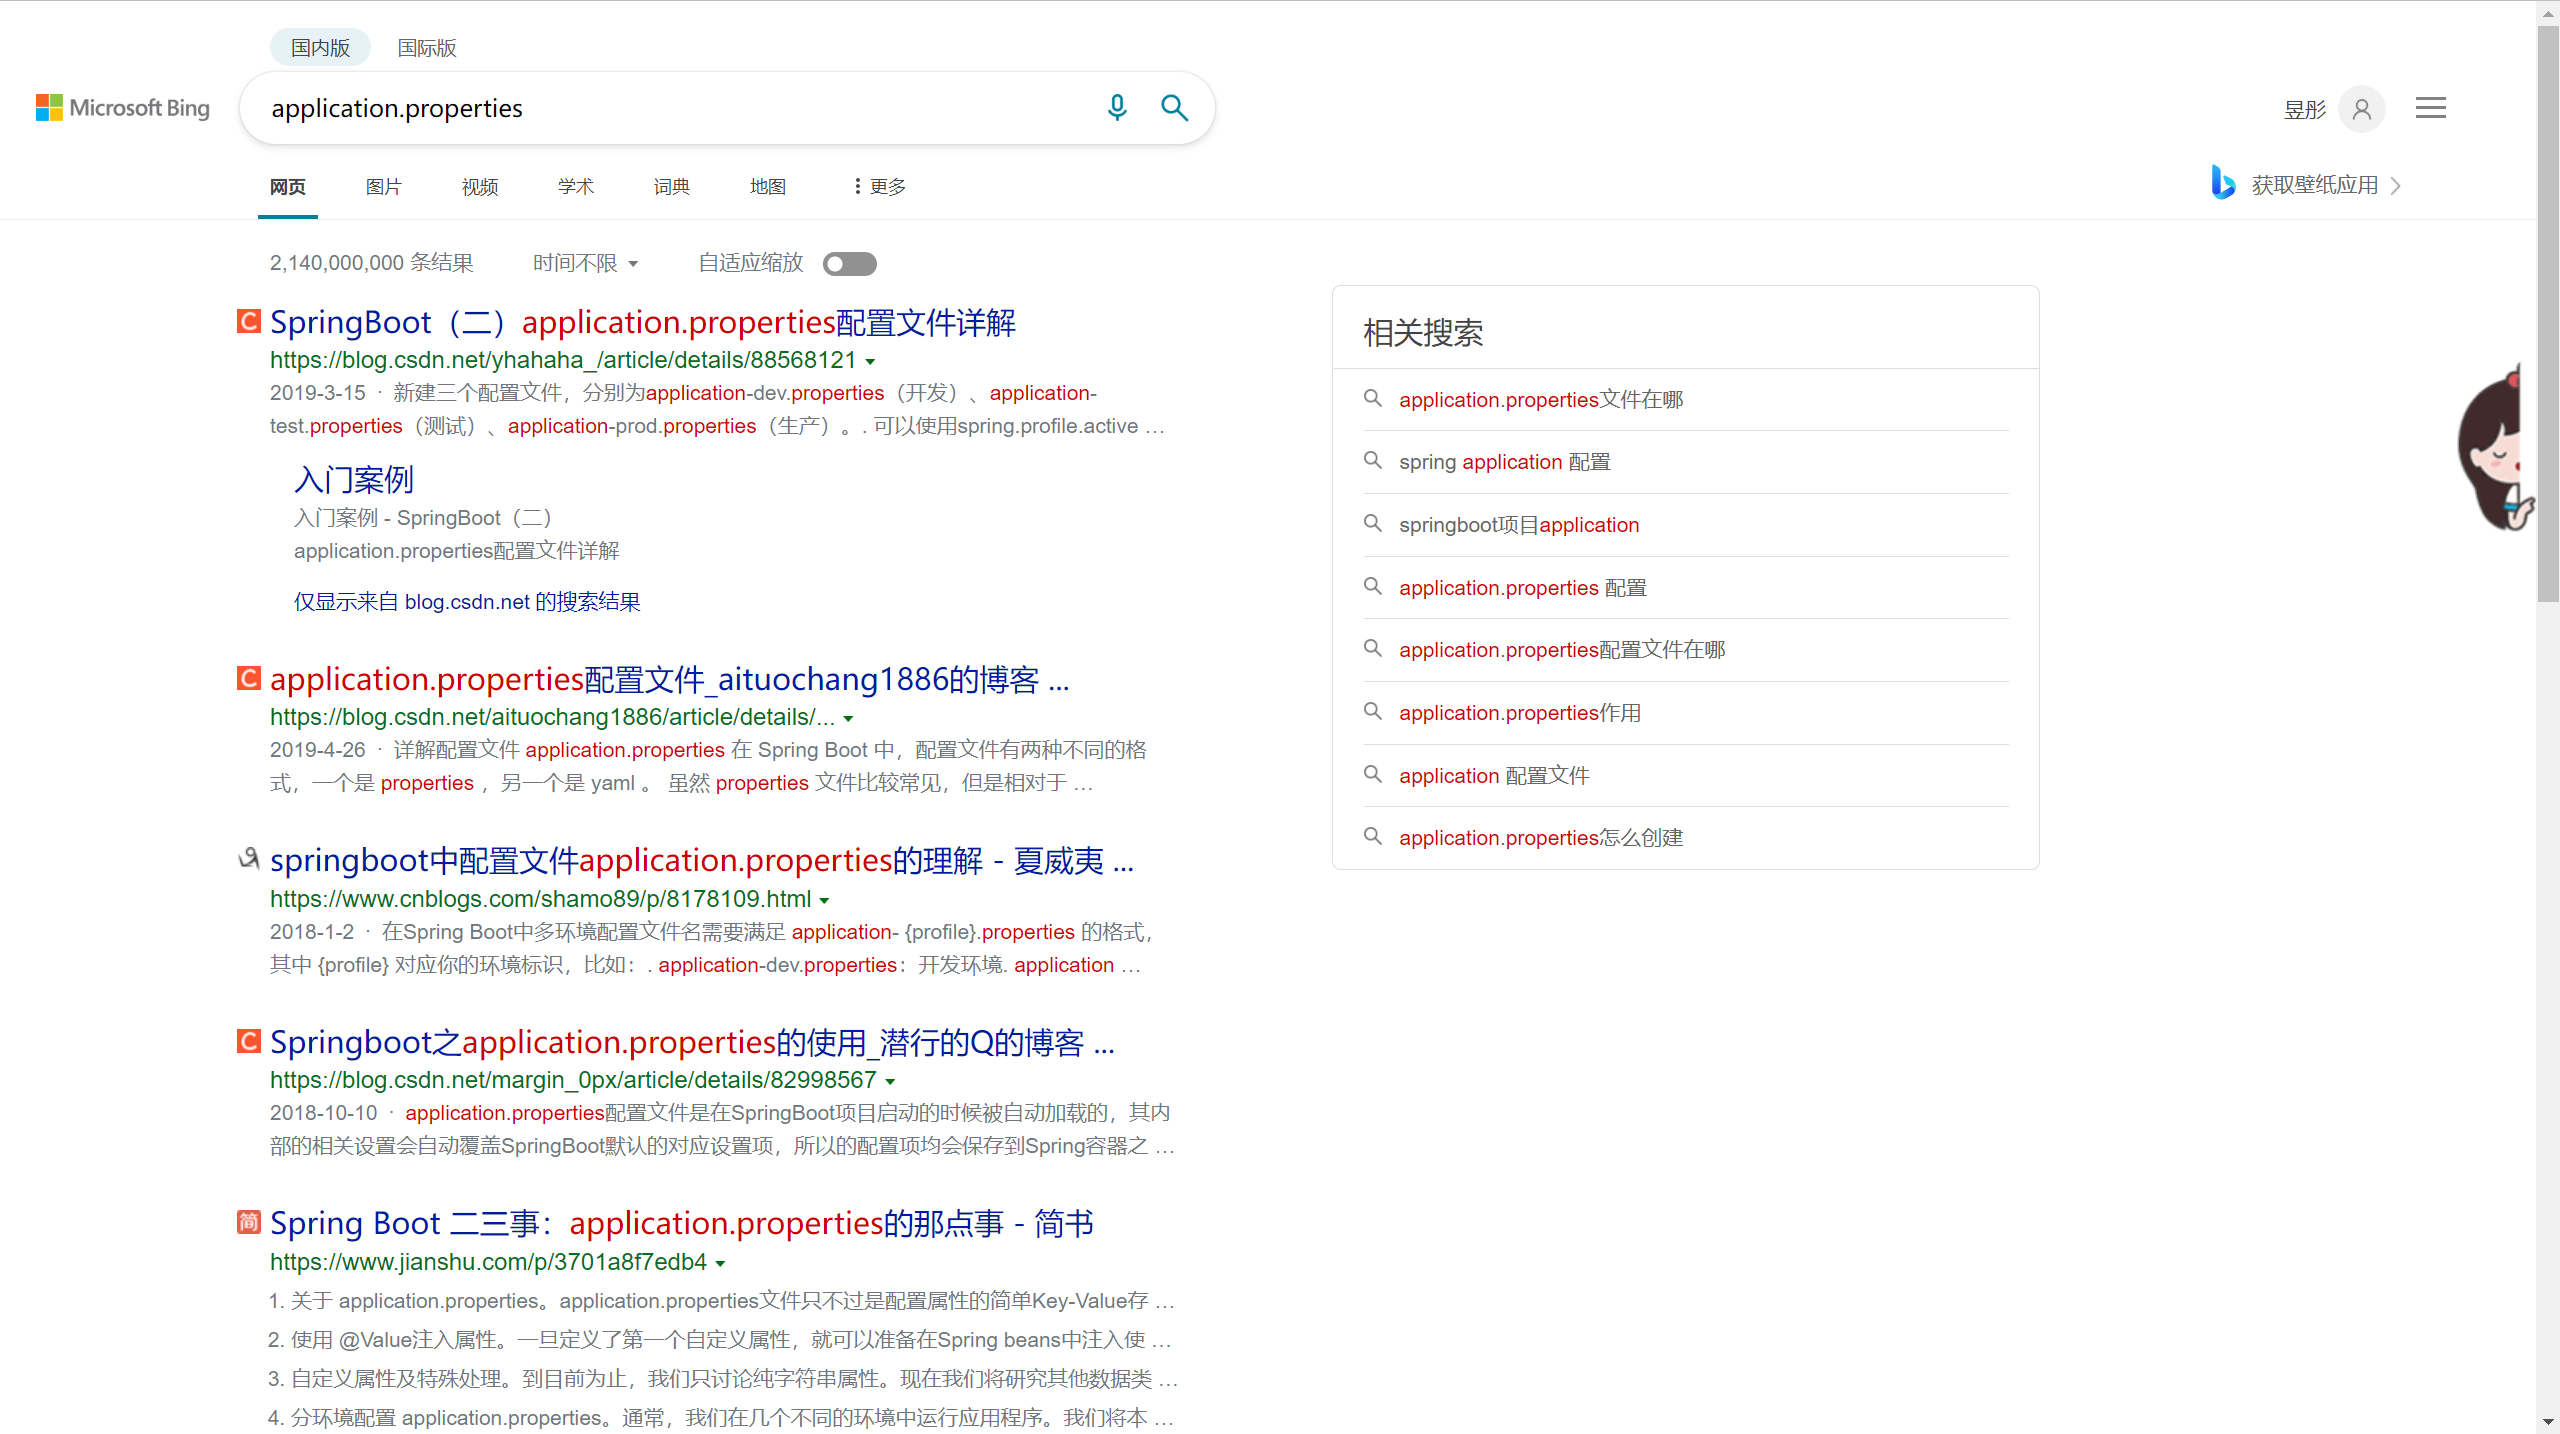Open the 入门案例 sub-link

(x=354, y=480)
